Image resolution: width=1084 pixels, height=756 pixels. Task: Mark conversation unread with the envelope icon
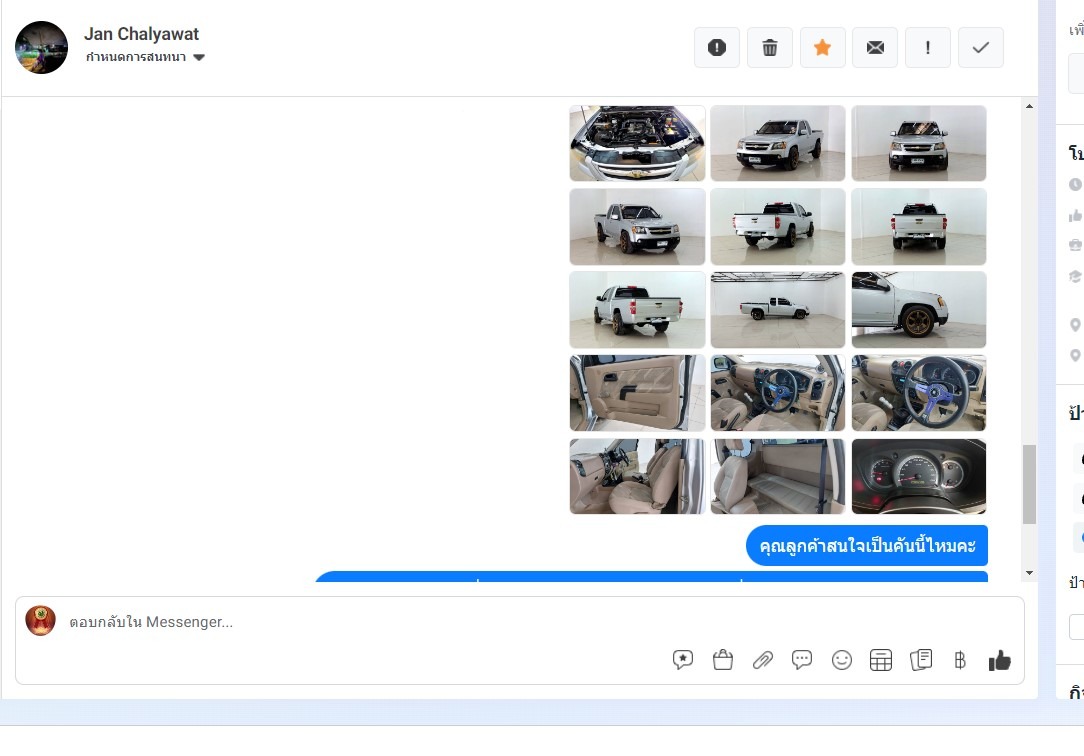tap(875, 48)
